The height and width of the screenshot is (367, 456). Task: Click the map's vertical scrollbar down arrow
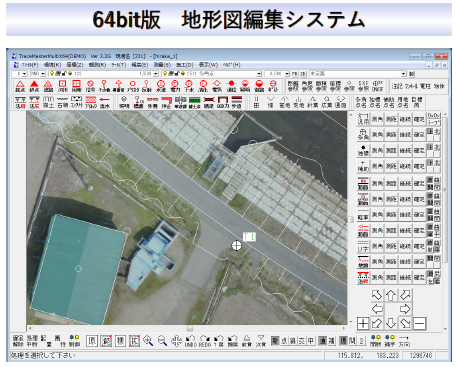point(351,322)
